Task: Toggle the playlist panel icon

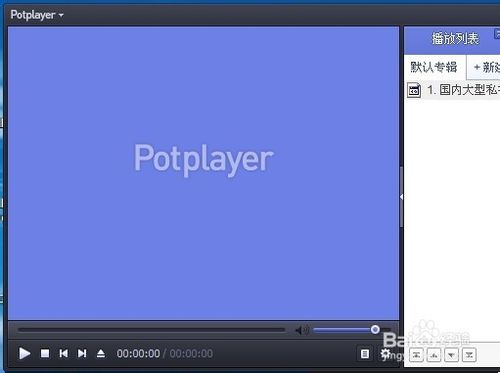Action: [365, 354]
